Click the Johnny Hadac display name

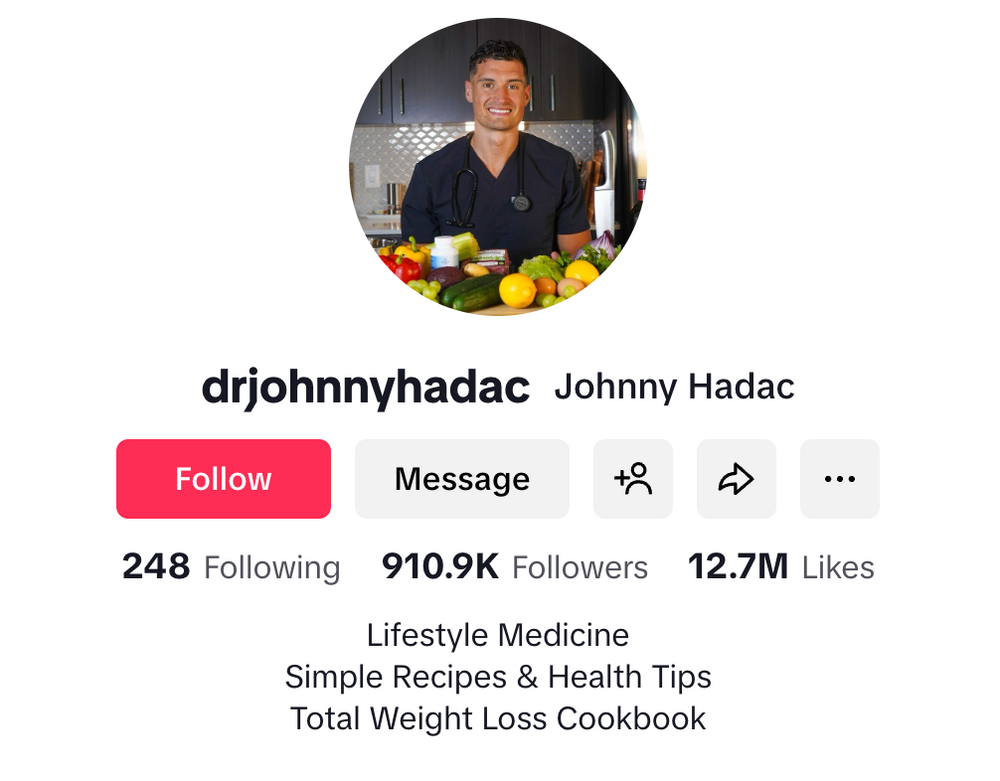[x=674, y=387]
